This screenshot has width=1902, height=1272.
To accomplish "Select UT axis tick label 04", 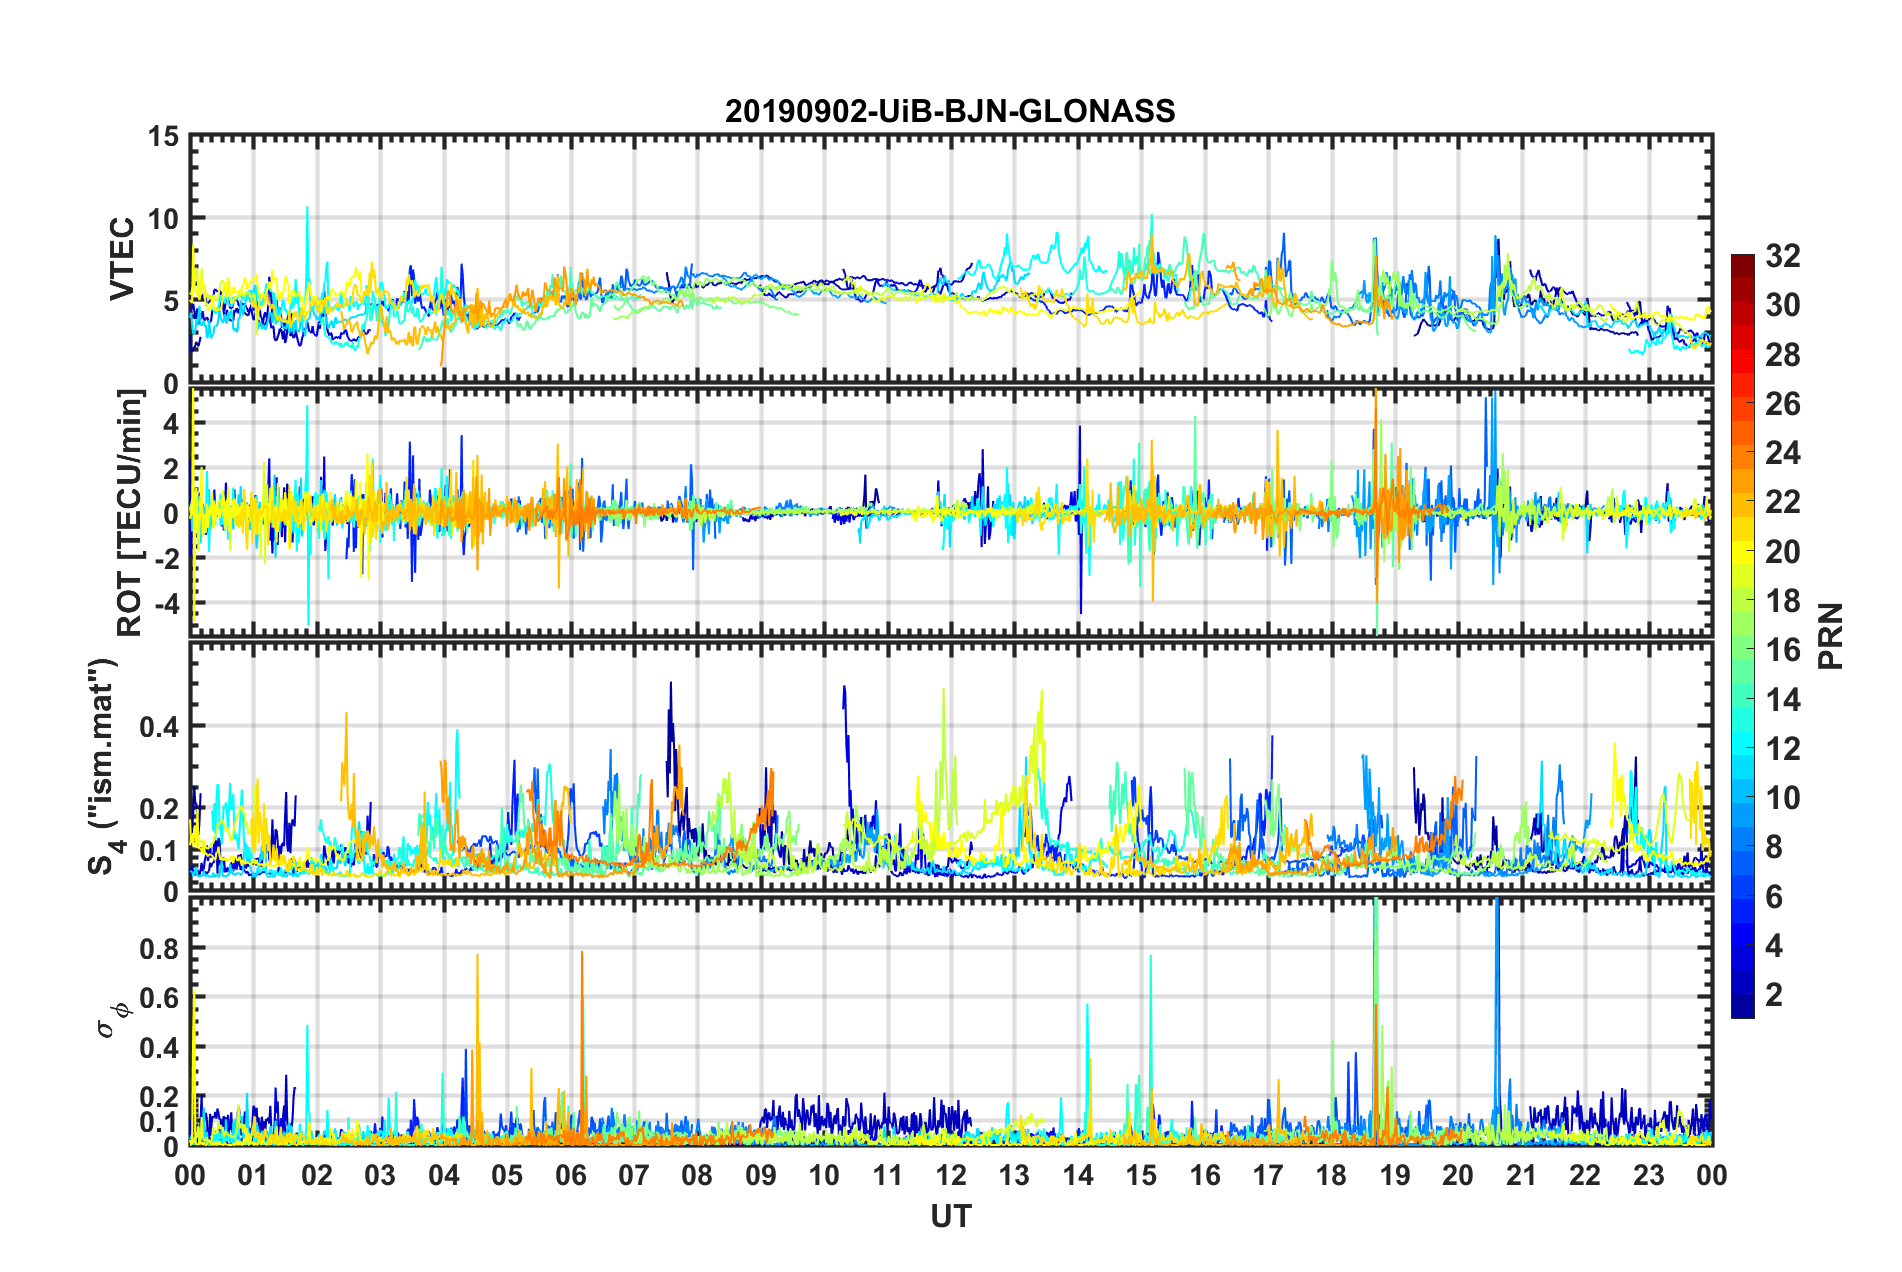I will (x=444, y=1175).
